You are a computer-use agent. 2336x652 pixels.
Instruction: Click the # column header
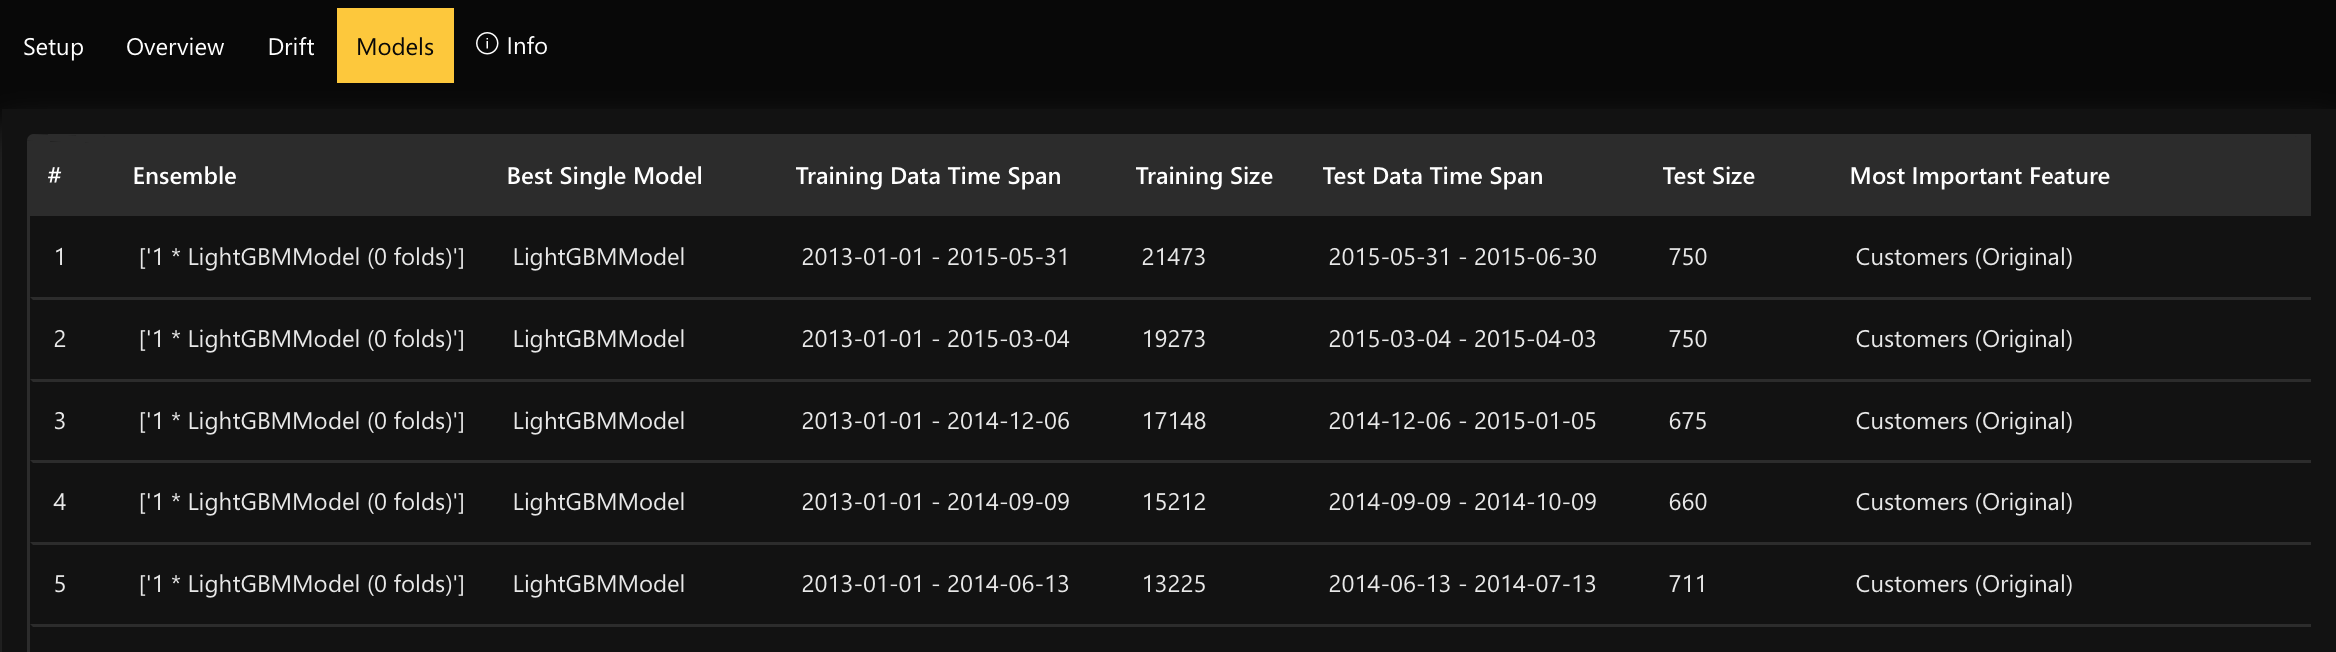click(55, 176)
